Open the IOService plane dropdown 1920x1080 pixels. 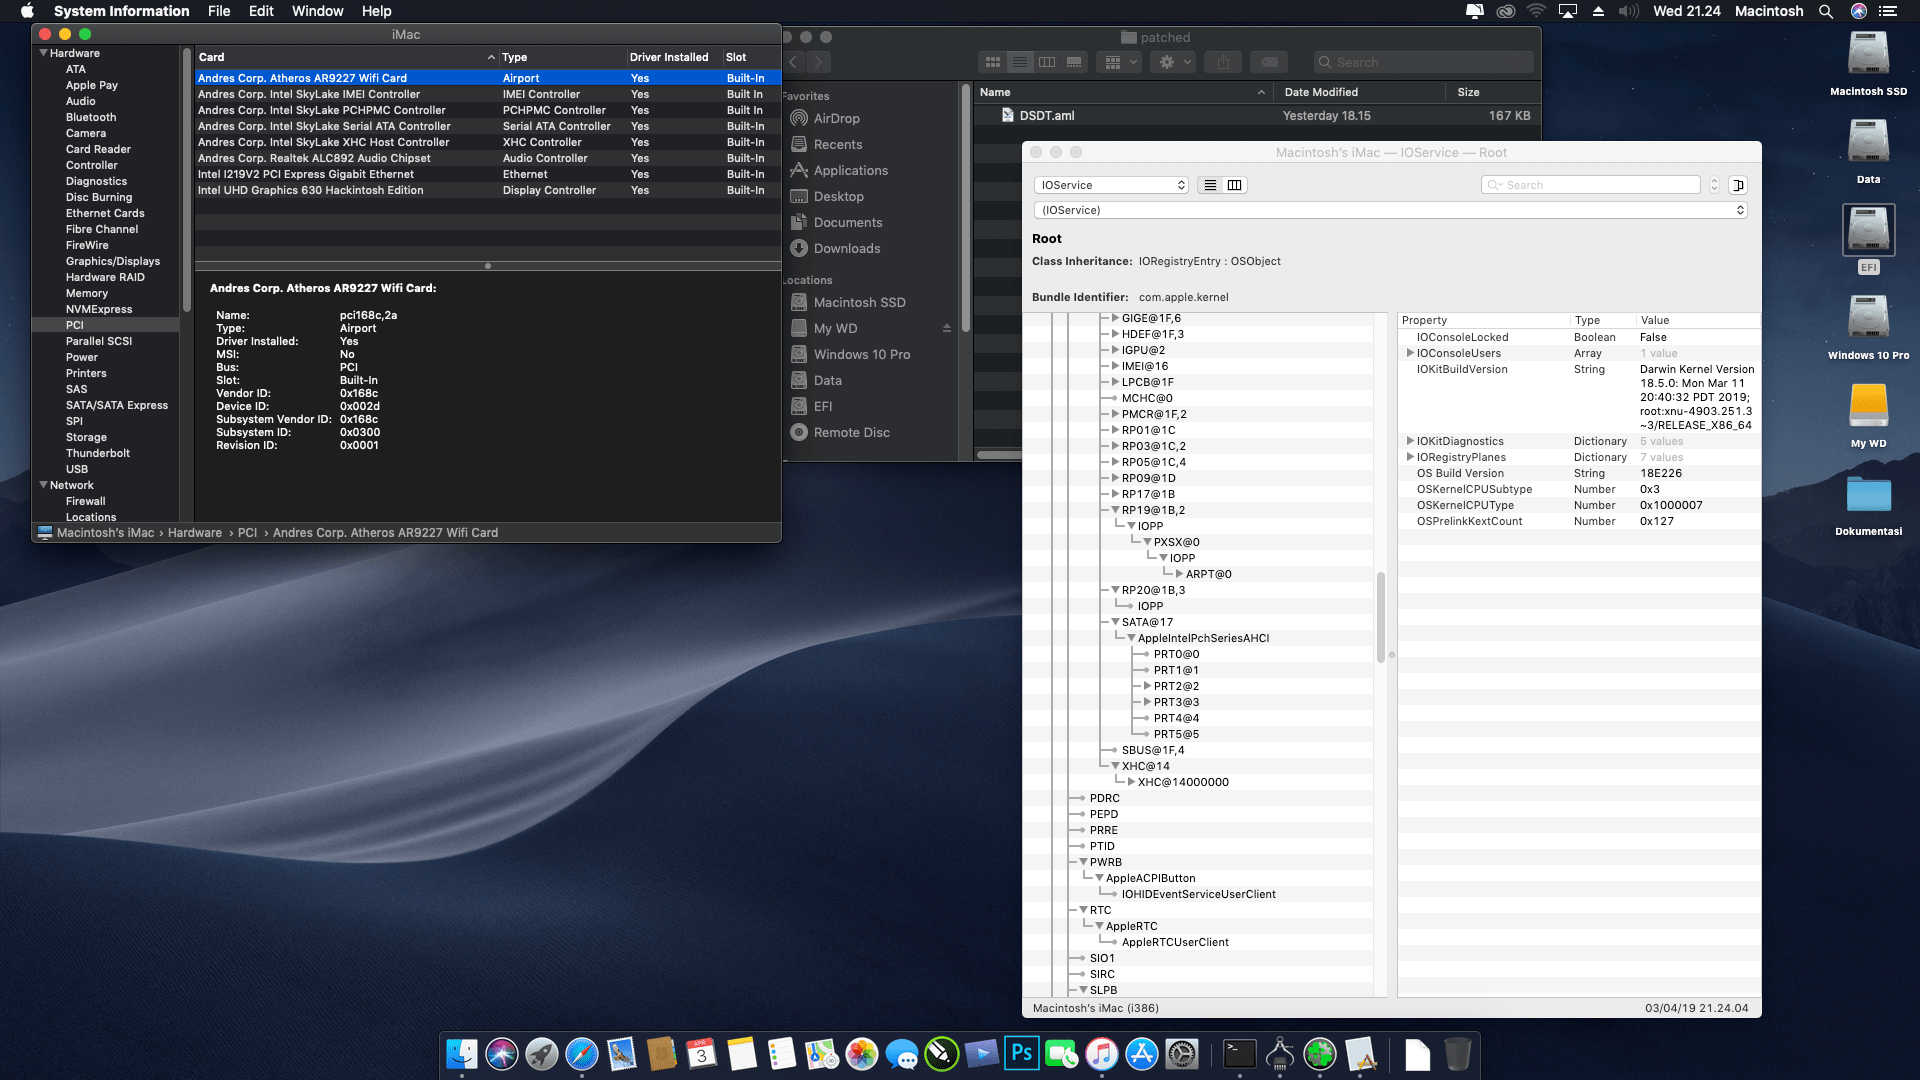(1111, 185)
